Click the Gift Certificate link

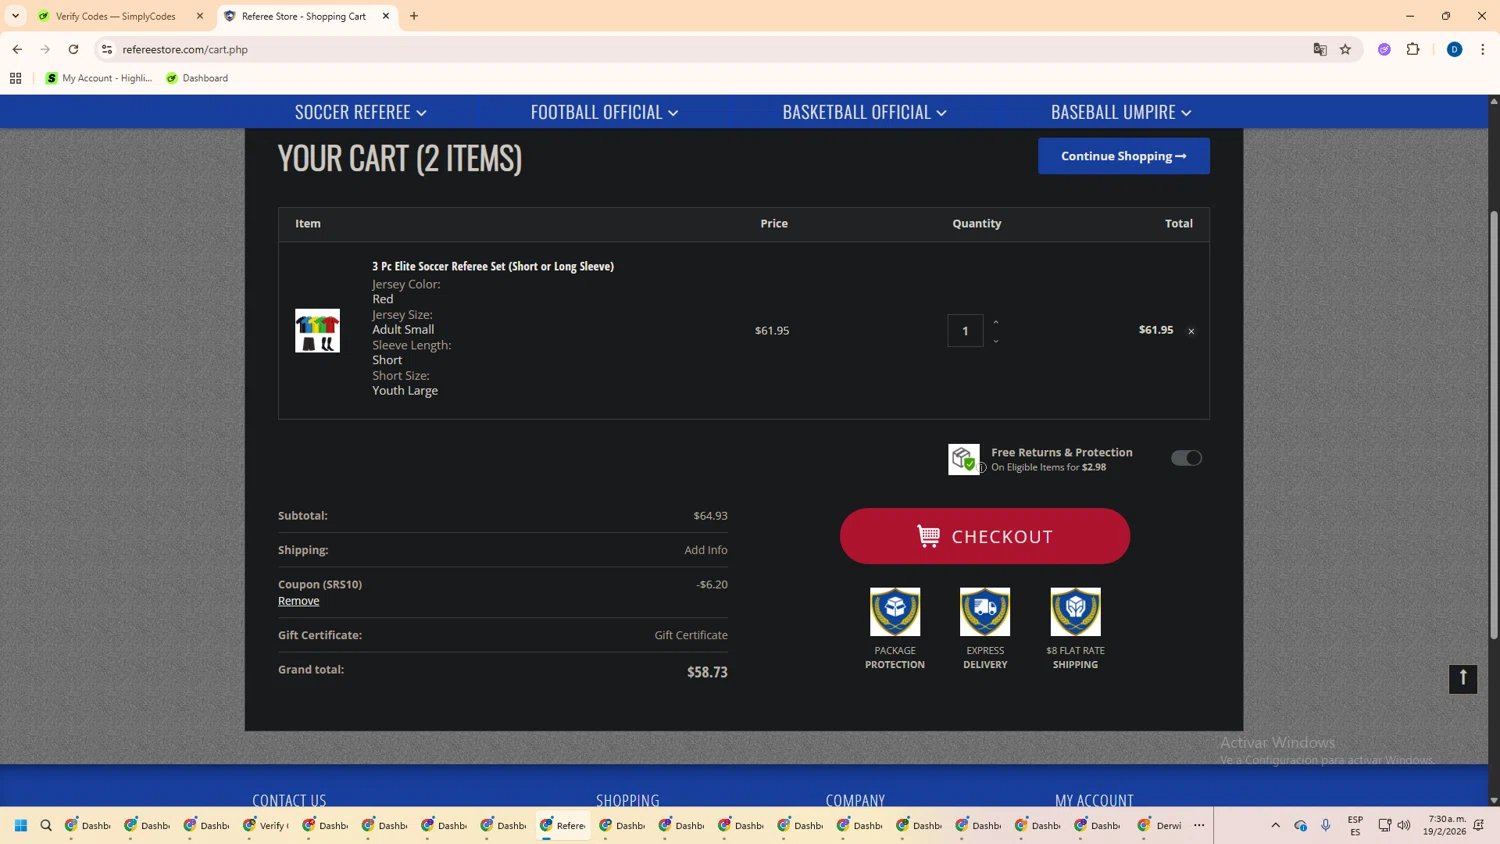(x=691, y=635)
